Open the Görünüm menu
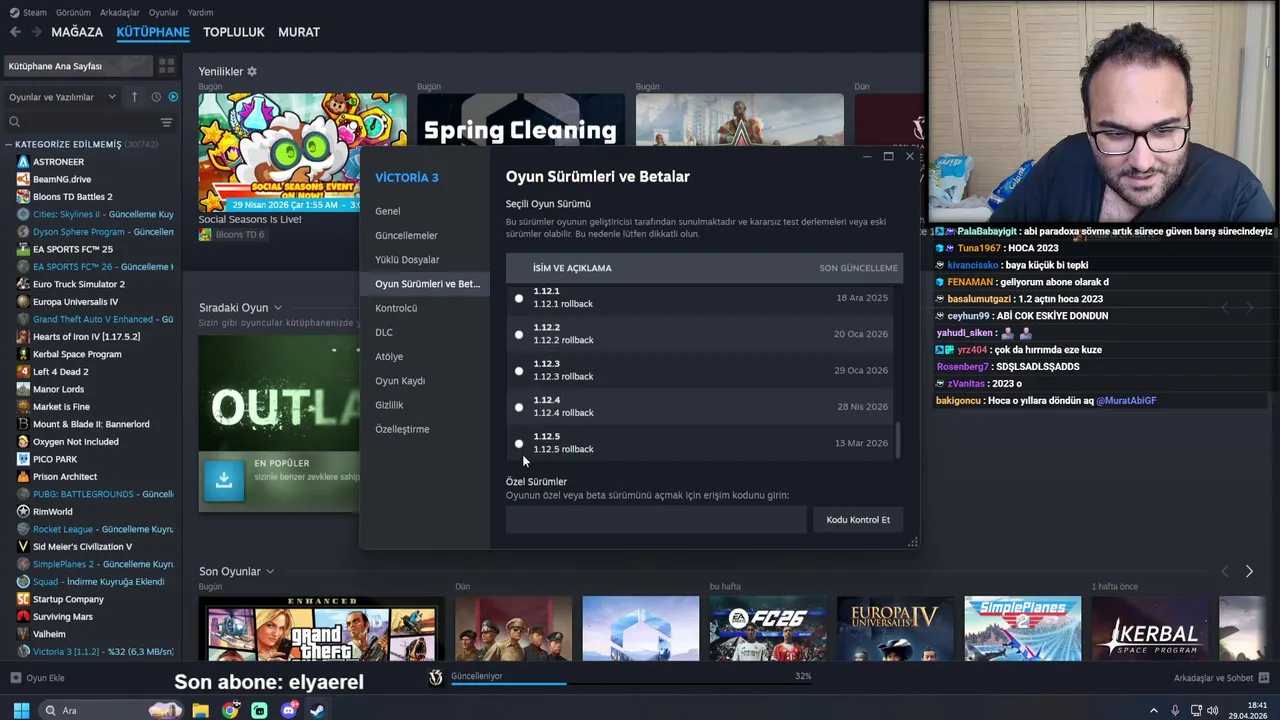This screenshot has height=720, width=1280. (x=73, y=12)
